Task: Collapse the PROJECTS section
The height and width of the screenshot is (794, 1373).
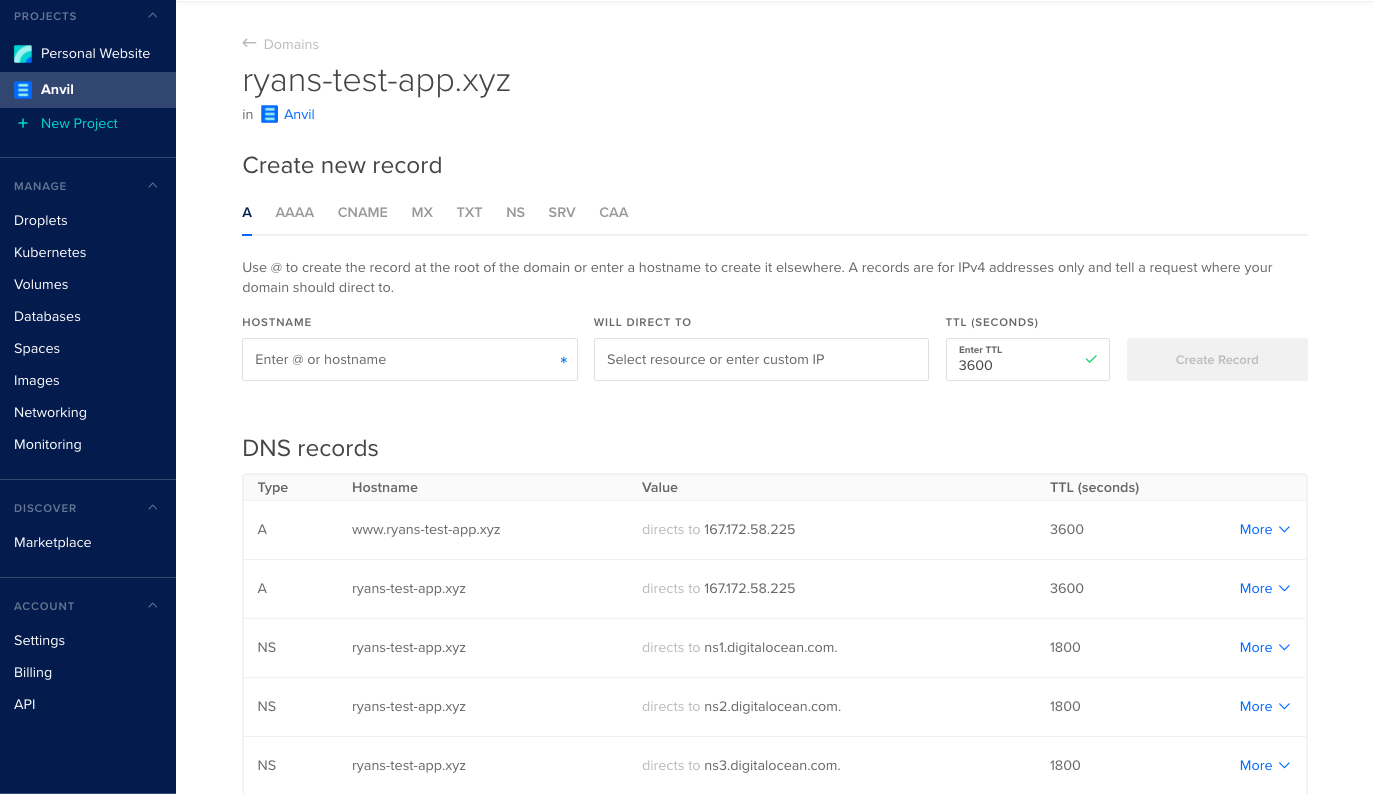Action: (151, 15)
